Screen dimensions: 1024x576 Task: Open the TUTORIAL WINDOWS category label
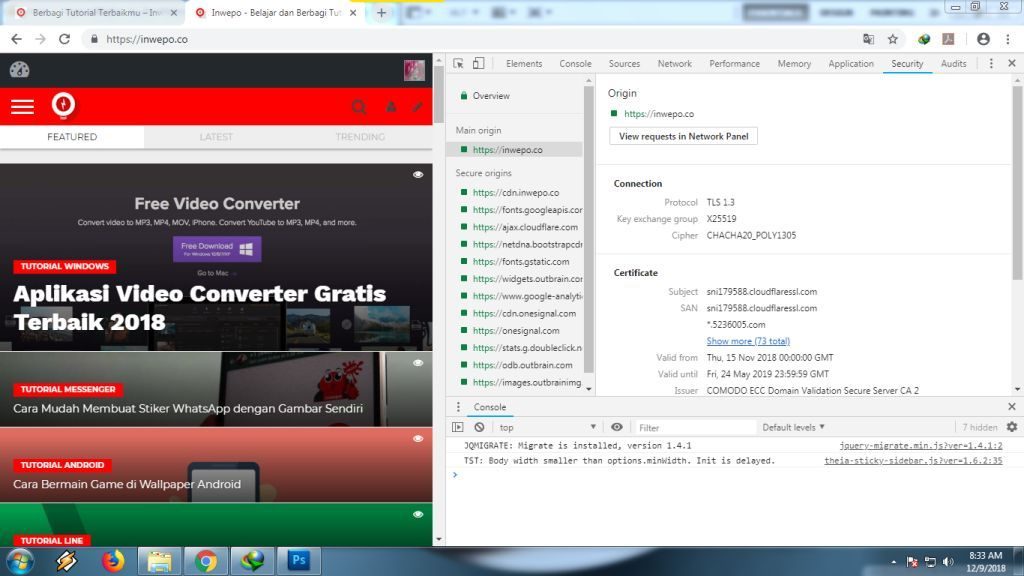tap(65, 266)
